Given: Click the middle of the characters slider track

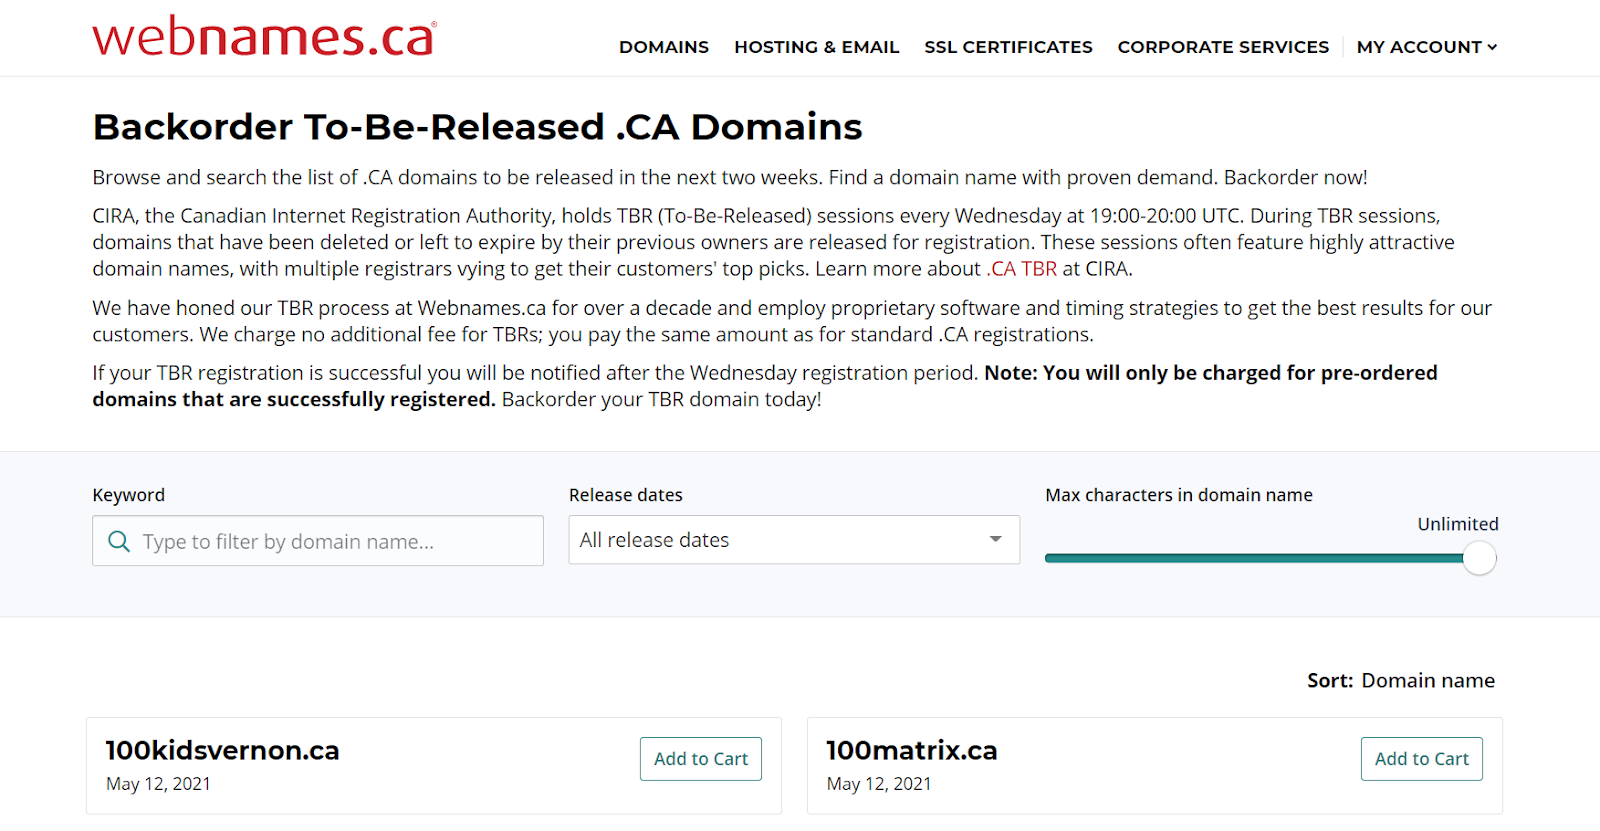Looking at the screenshot, I should click(x=1262, y=558).
